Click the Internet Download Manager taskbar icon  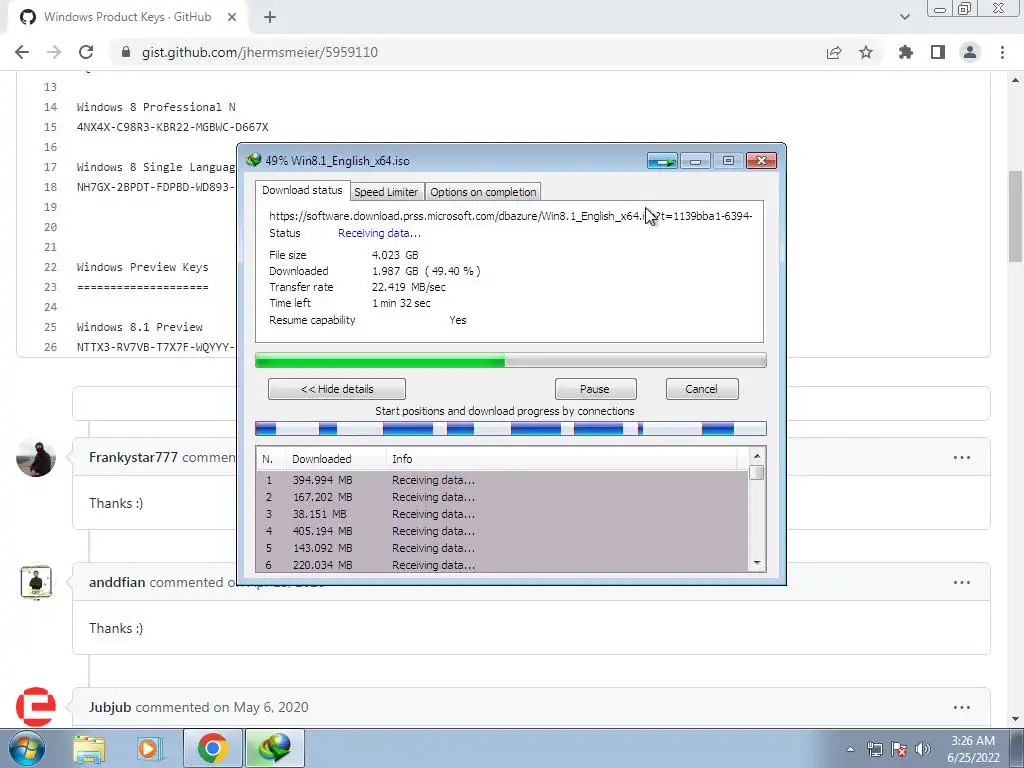point(274,748)
